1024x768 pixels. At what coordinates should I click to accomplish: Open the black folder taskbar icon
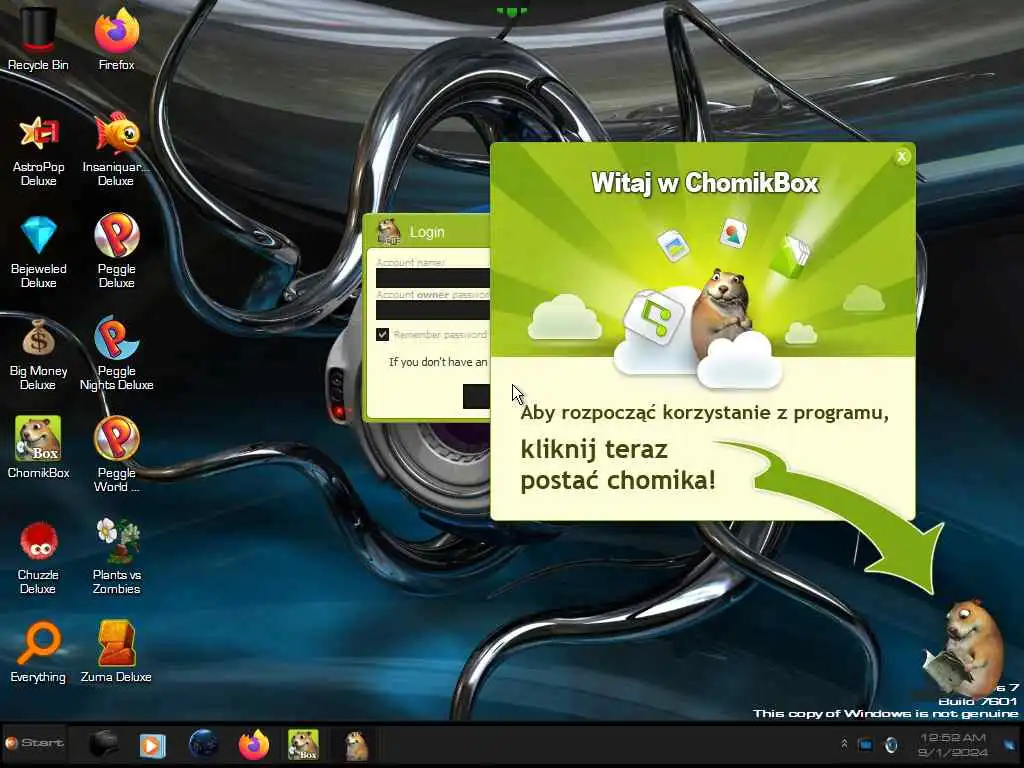pyautogui.click(x=103, y=744)
